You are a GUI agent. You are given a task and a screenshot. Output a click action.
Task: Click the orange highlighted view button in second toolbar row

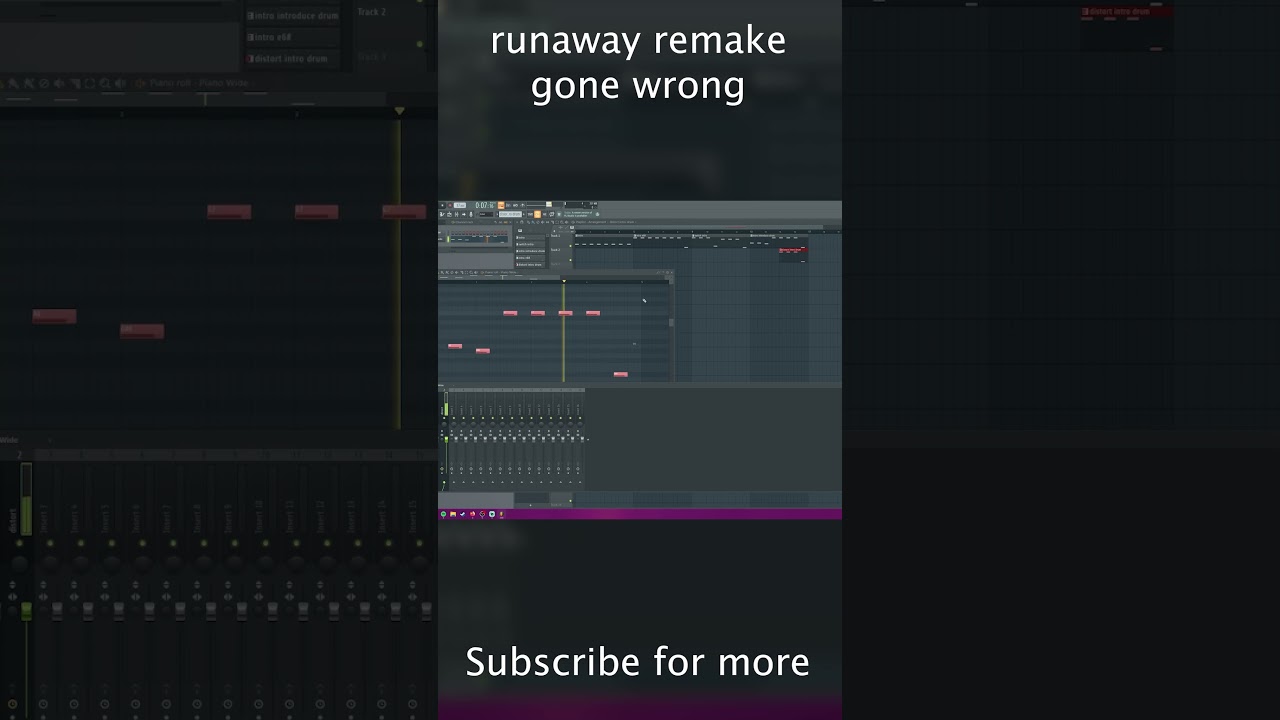537,214
